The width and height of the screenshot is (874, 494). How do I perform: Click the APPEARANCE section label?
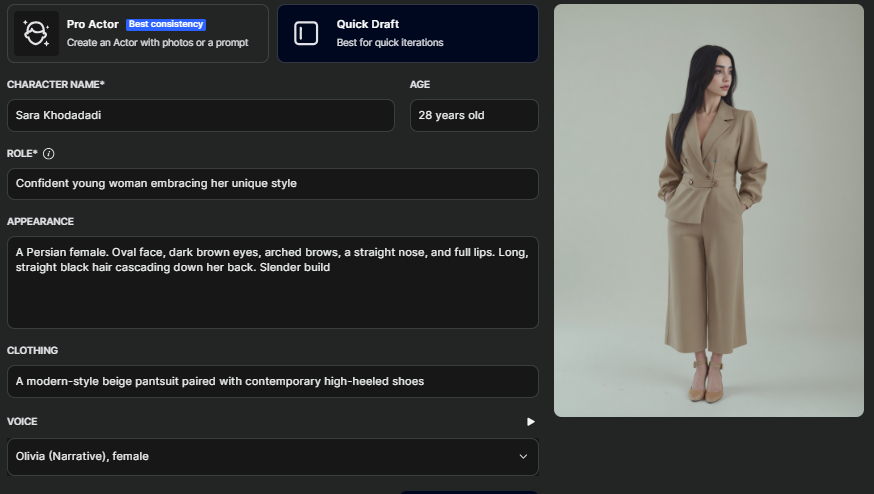click(x=40, y=222)
